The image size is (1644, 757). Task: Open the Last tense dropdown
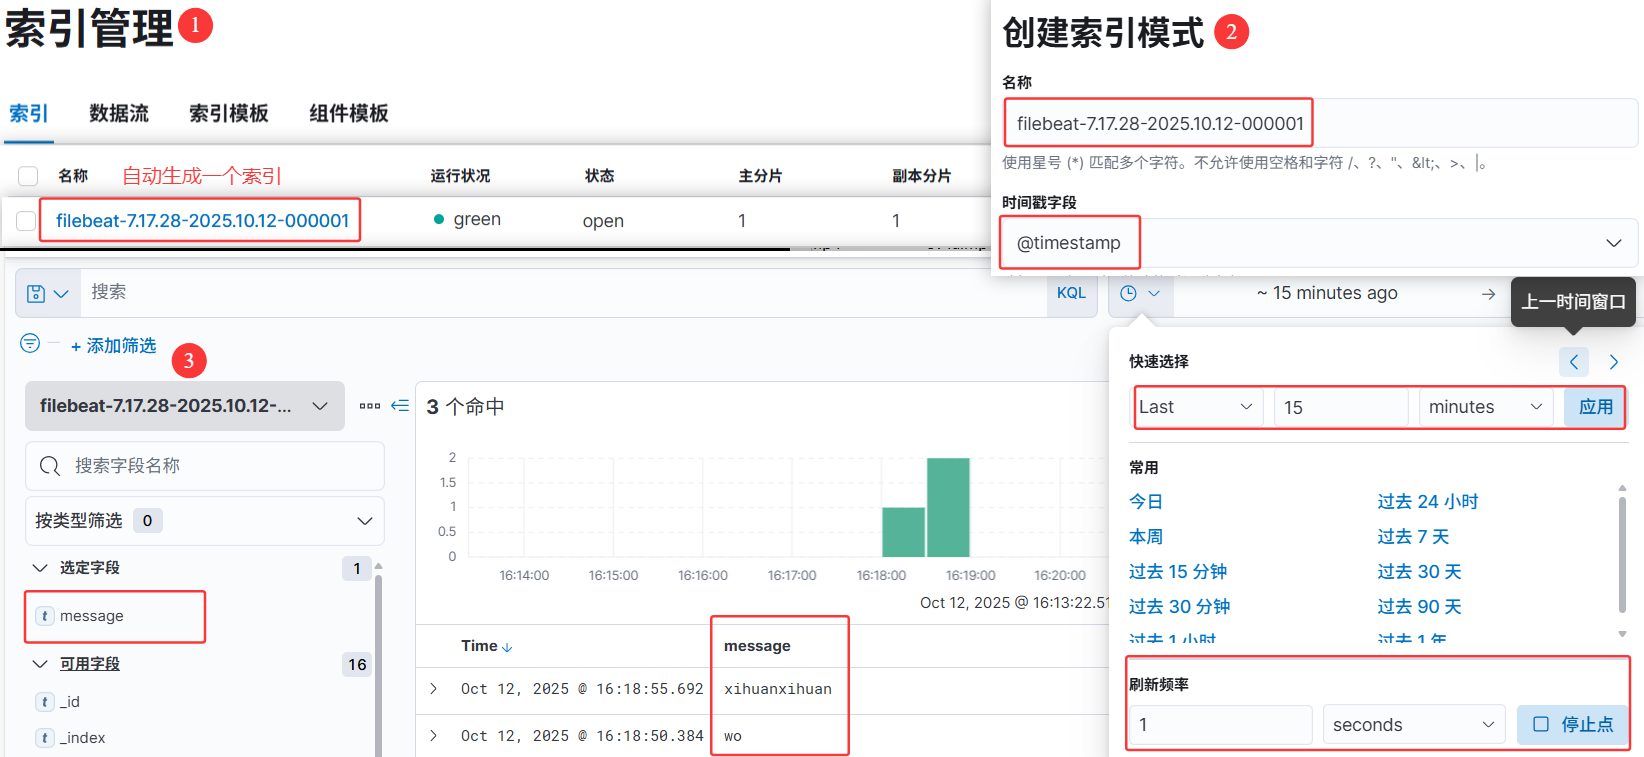tap(1197, 407)
